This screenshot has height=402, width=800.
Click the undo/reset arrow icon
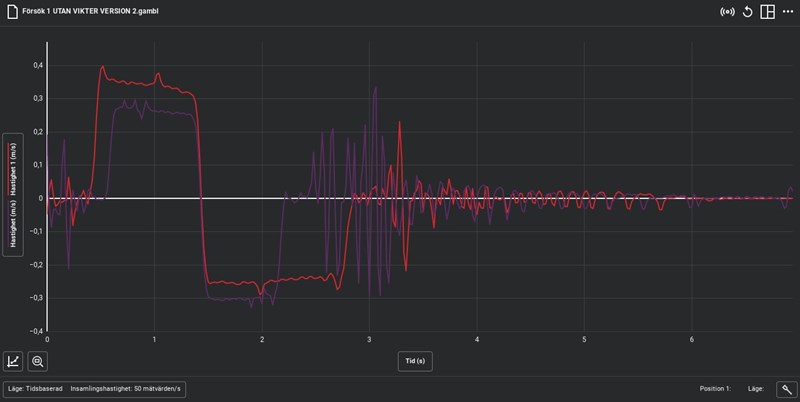coord(747,12)
